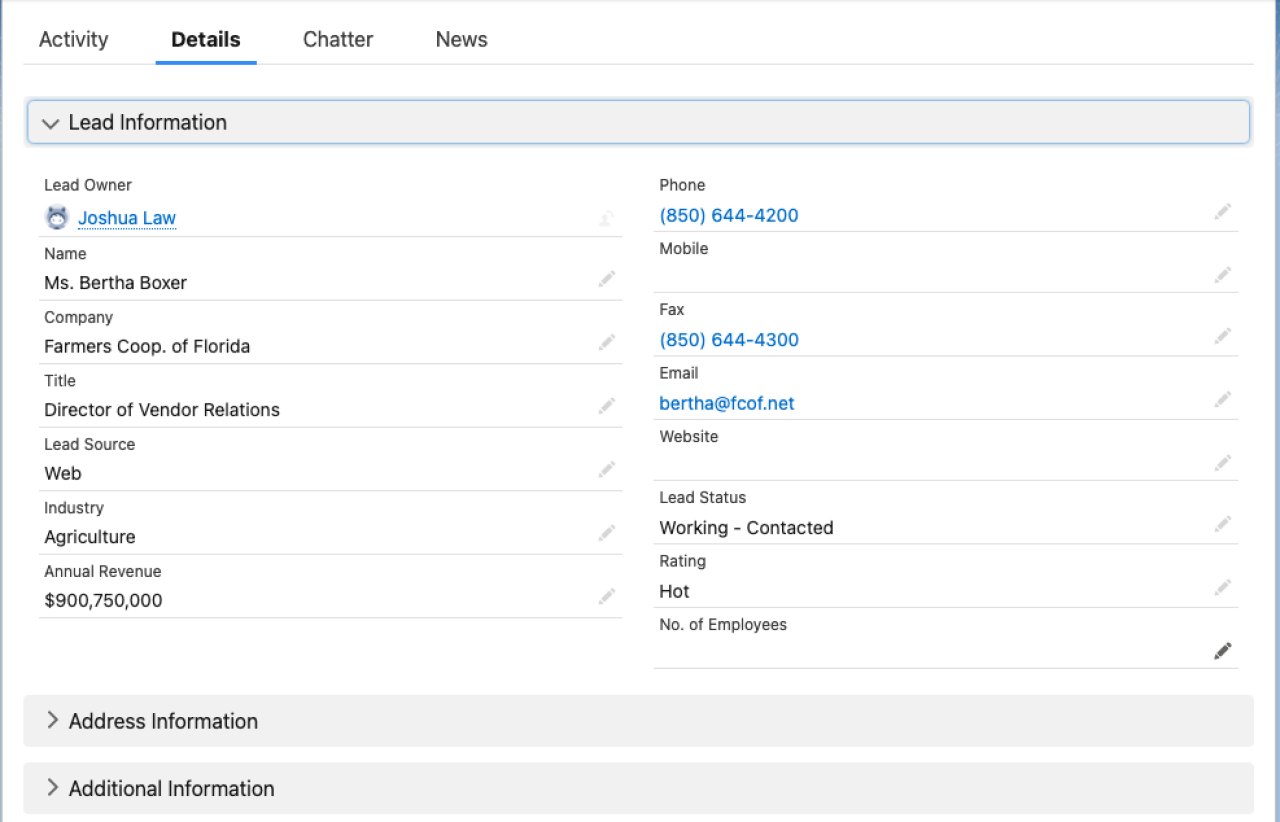
Task: Click the Hot rating value
Action: (674, 592)
